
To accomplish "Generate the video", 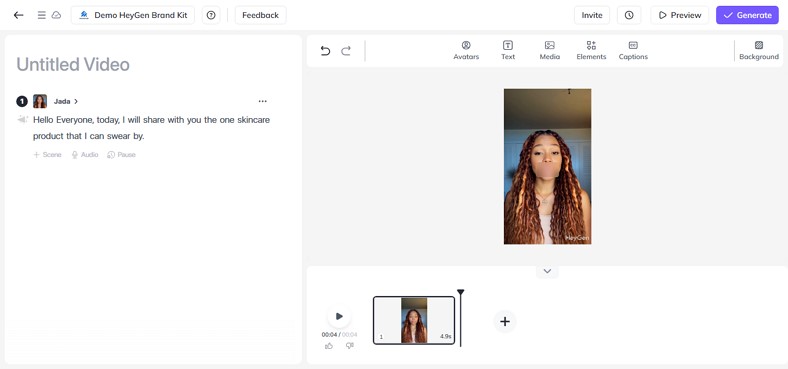I will (x=747, y=15).
